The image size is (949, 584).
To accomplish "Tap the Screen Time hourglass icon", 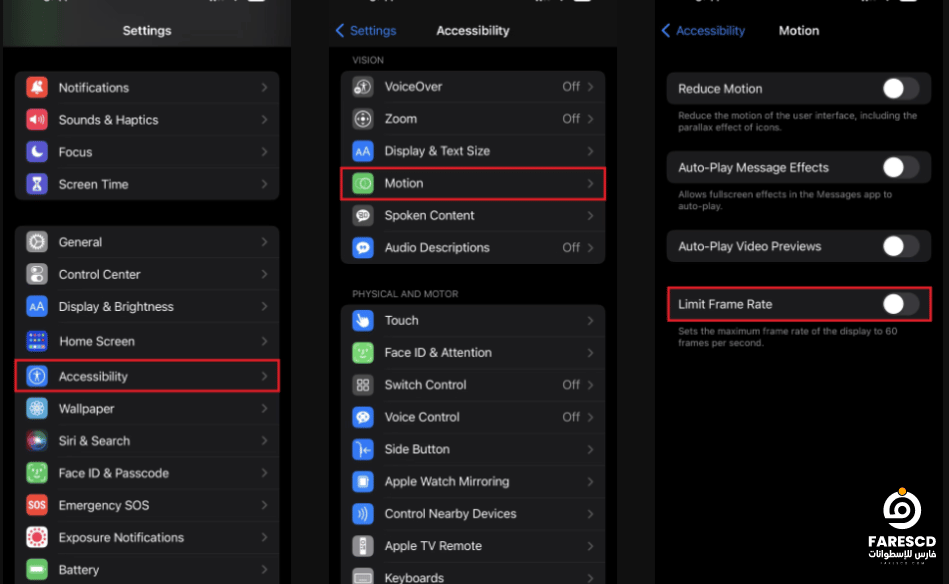I will 37,184.
